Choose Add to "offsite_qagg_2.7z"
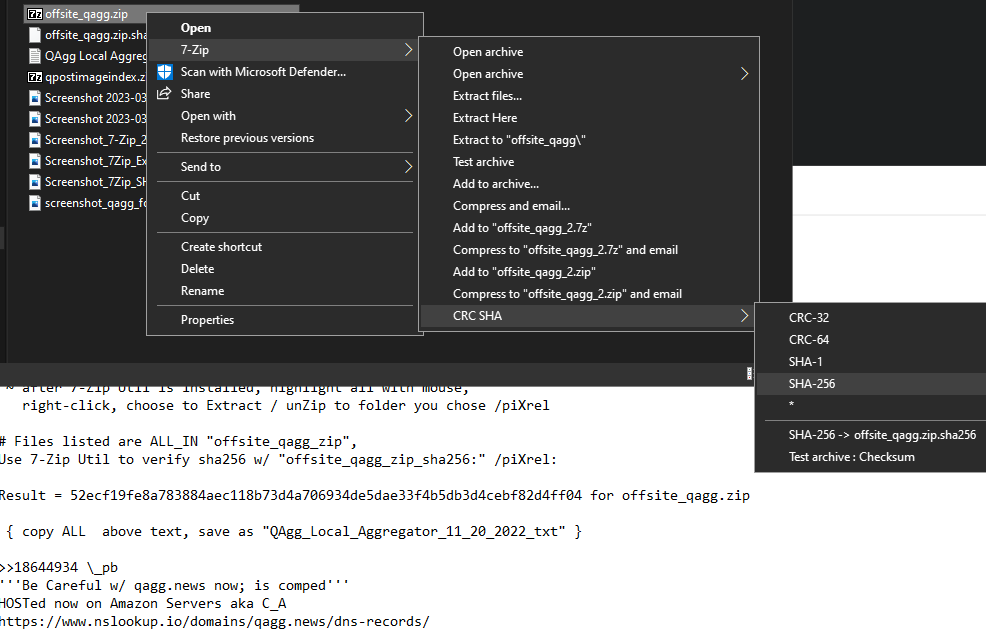986x633 pixels. pos(589,228)
